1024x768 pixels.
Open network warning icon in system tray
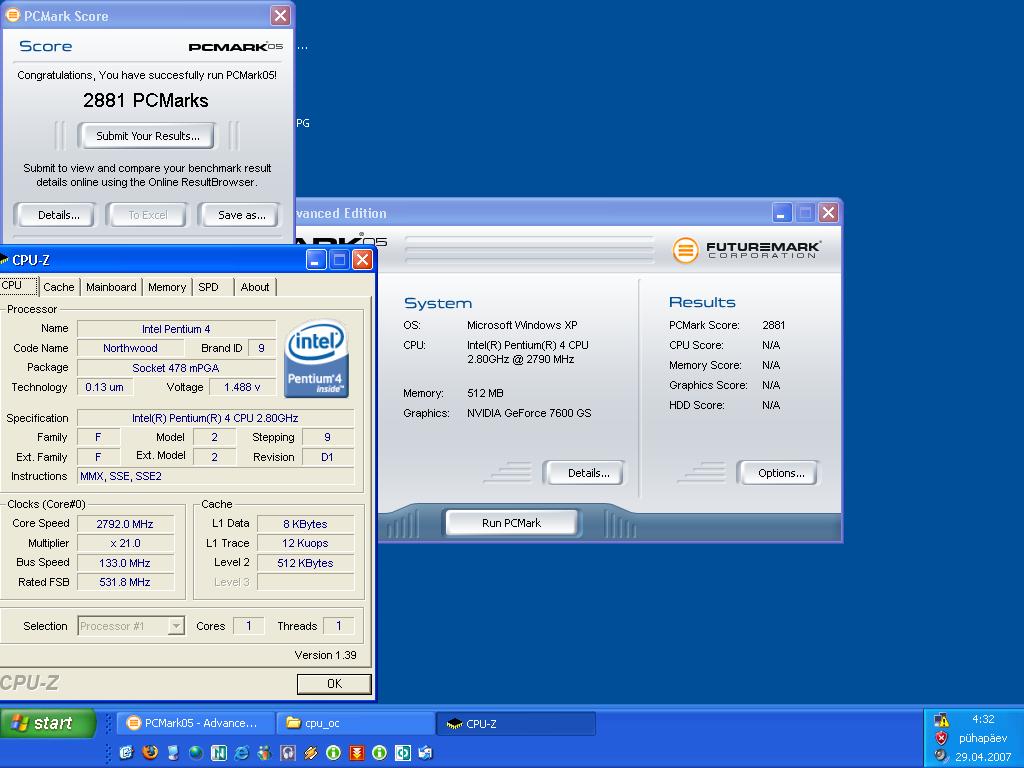pyautogui.click(x=941, y=720)
